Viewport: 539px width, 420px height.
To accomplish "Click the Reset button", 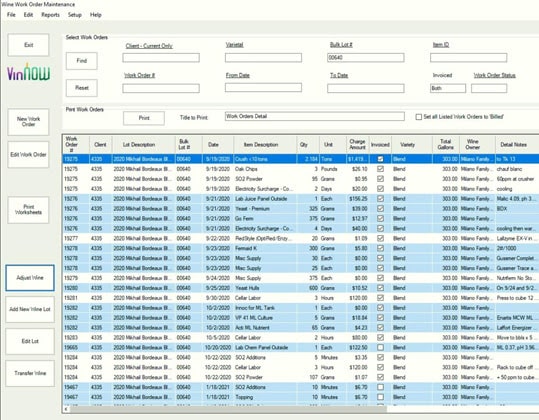I will 81,88.
